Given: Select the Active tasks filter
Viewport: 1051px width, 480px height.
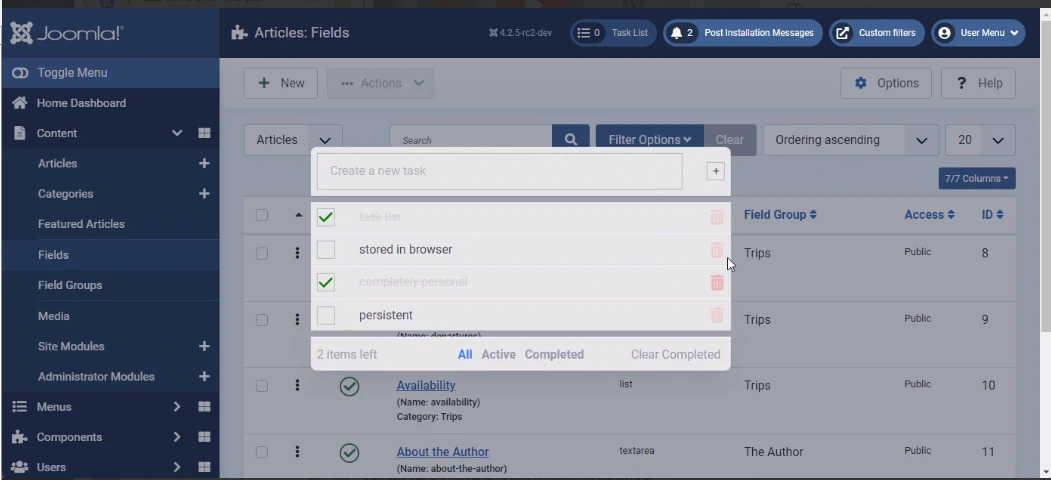Looking at the screenshot, I should pos(499,355).
